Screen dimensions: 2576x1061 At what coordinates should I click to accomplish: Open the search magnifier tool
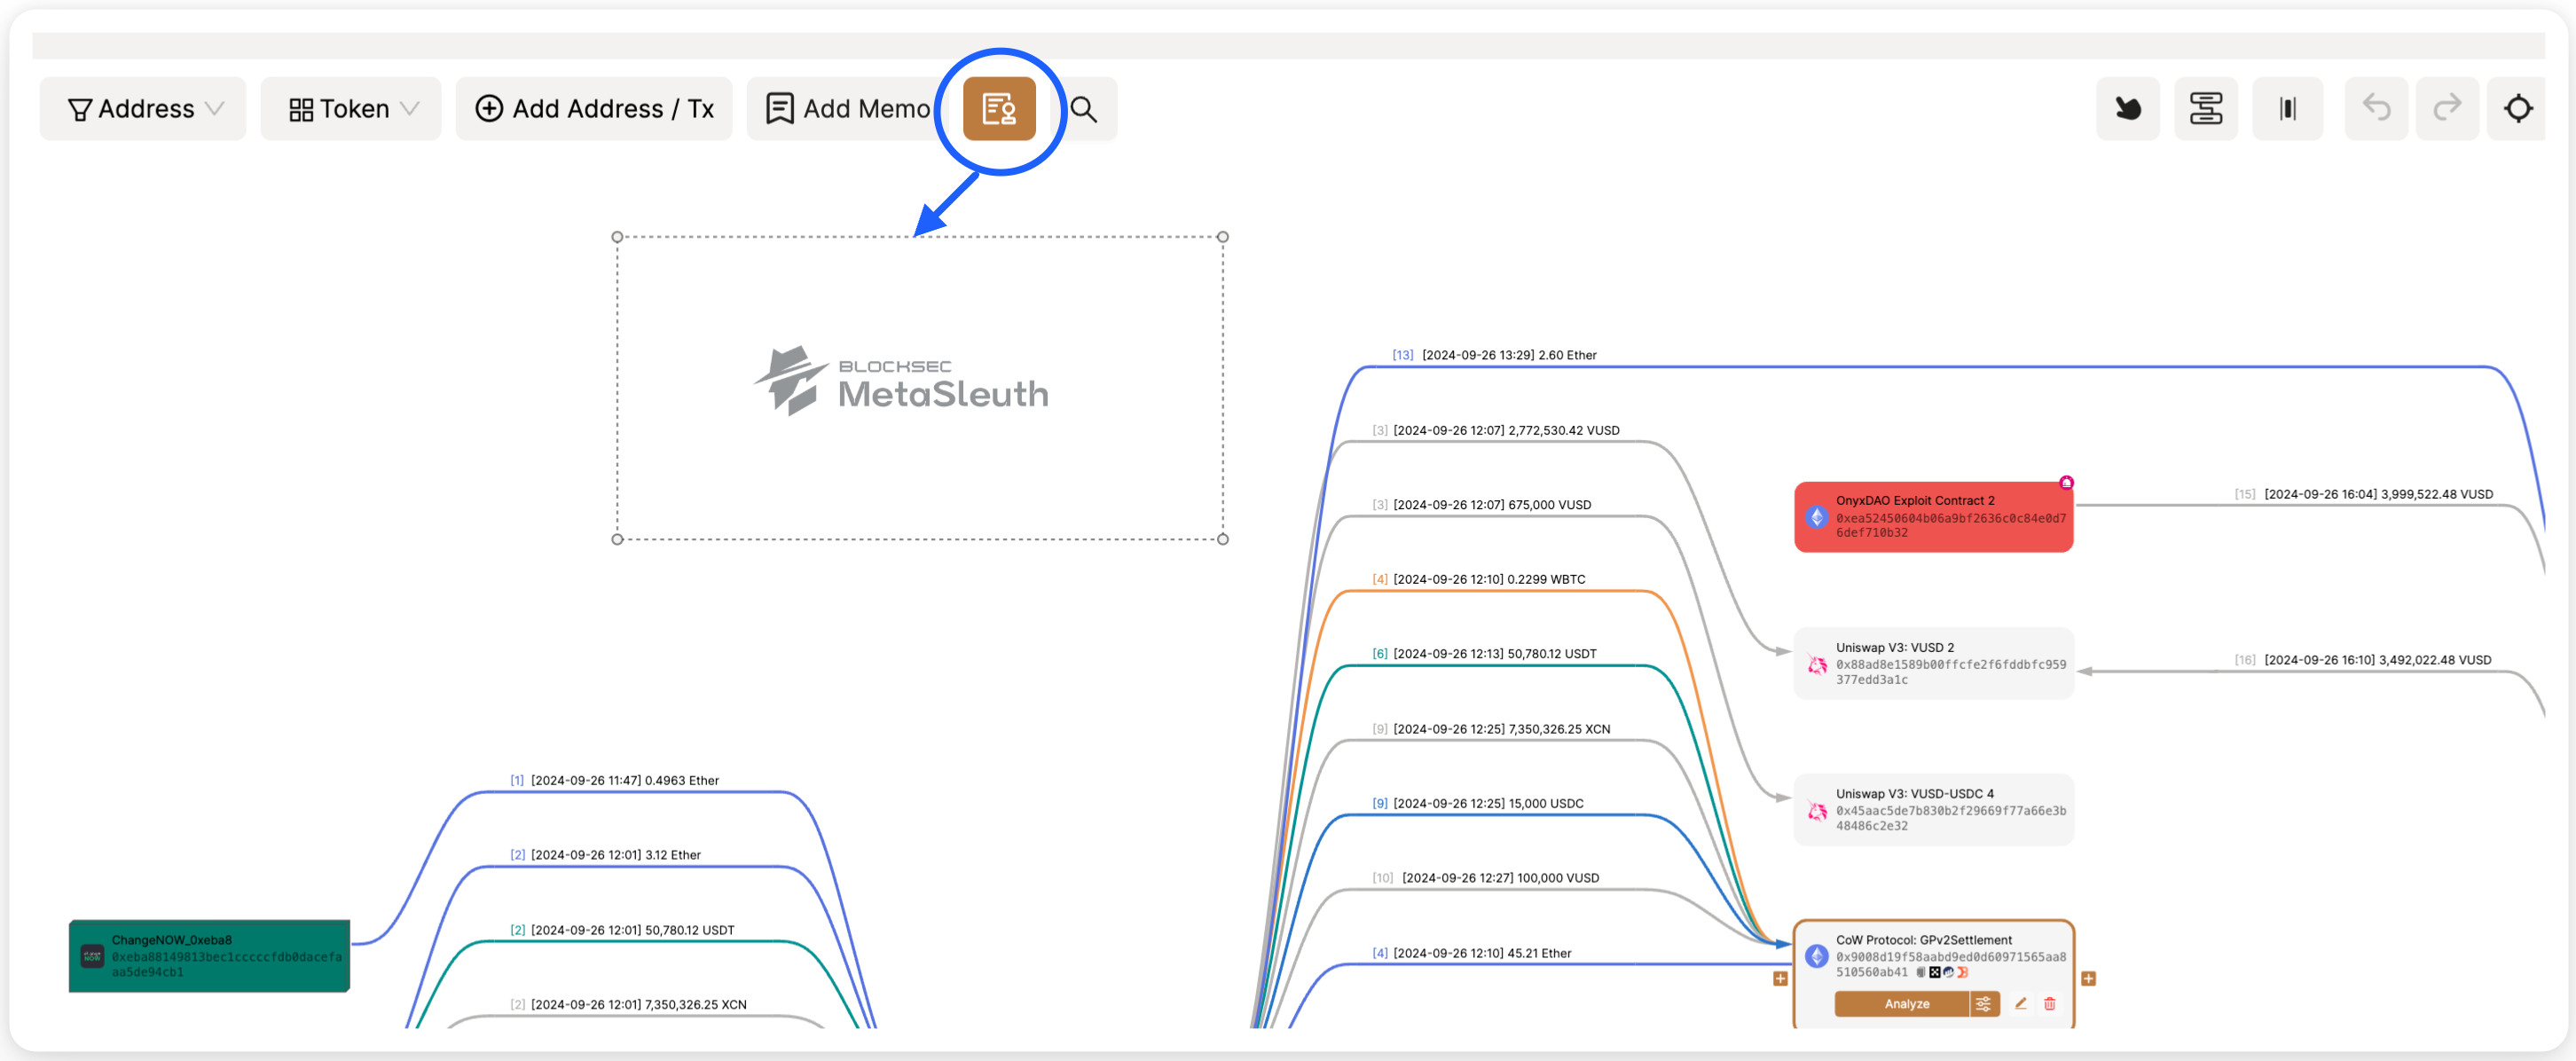point(1084,109)
